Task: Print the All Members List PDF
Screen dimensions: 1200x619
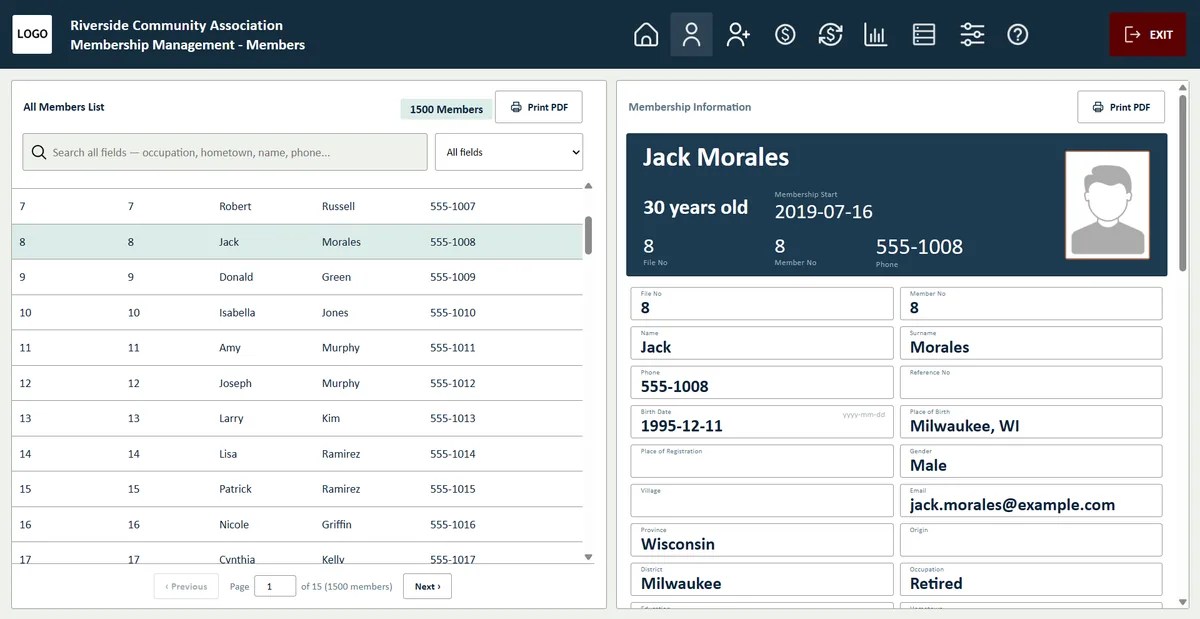Action: tap(539, 107)
